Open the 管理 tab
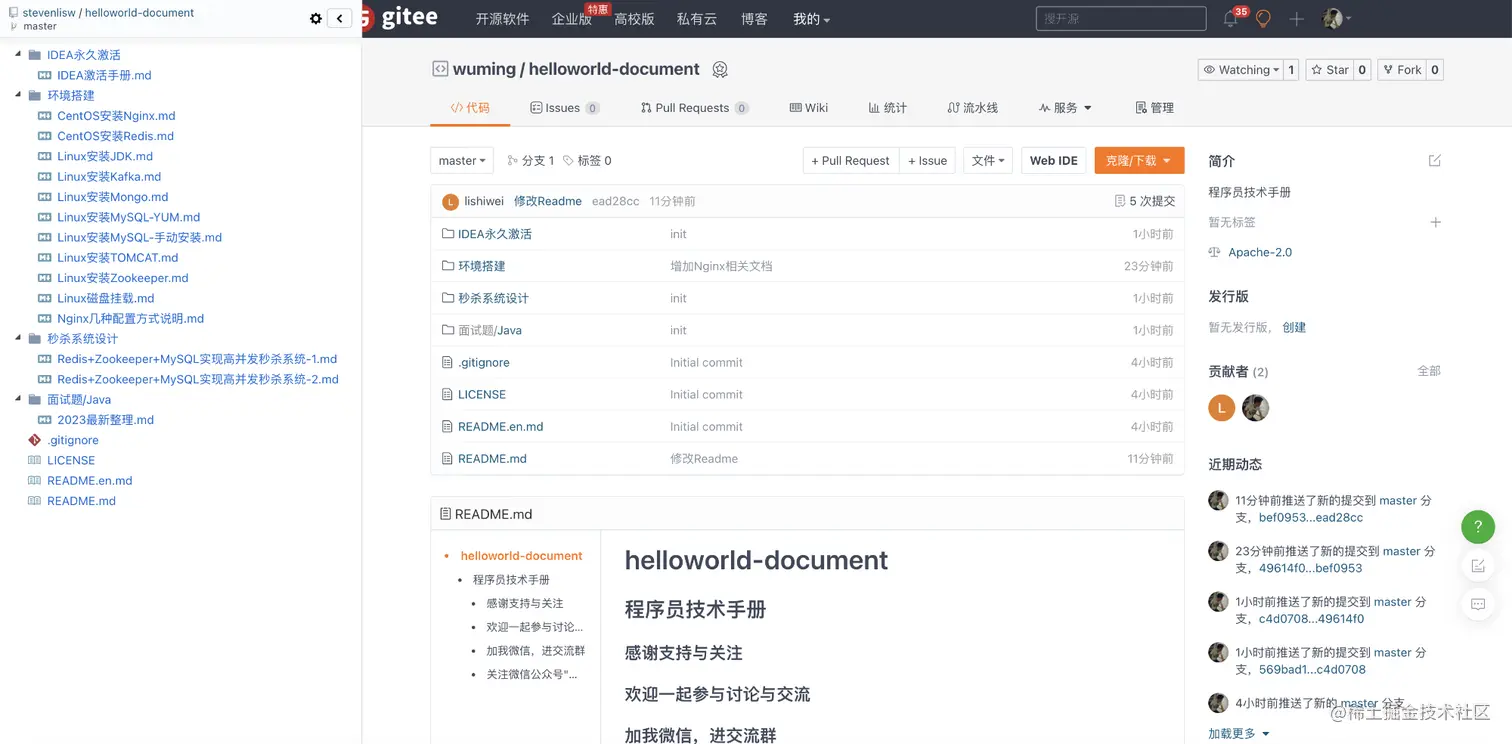The image size is (1512, 744). coord(1155,108)
